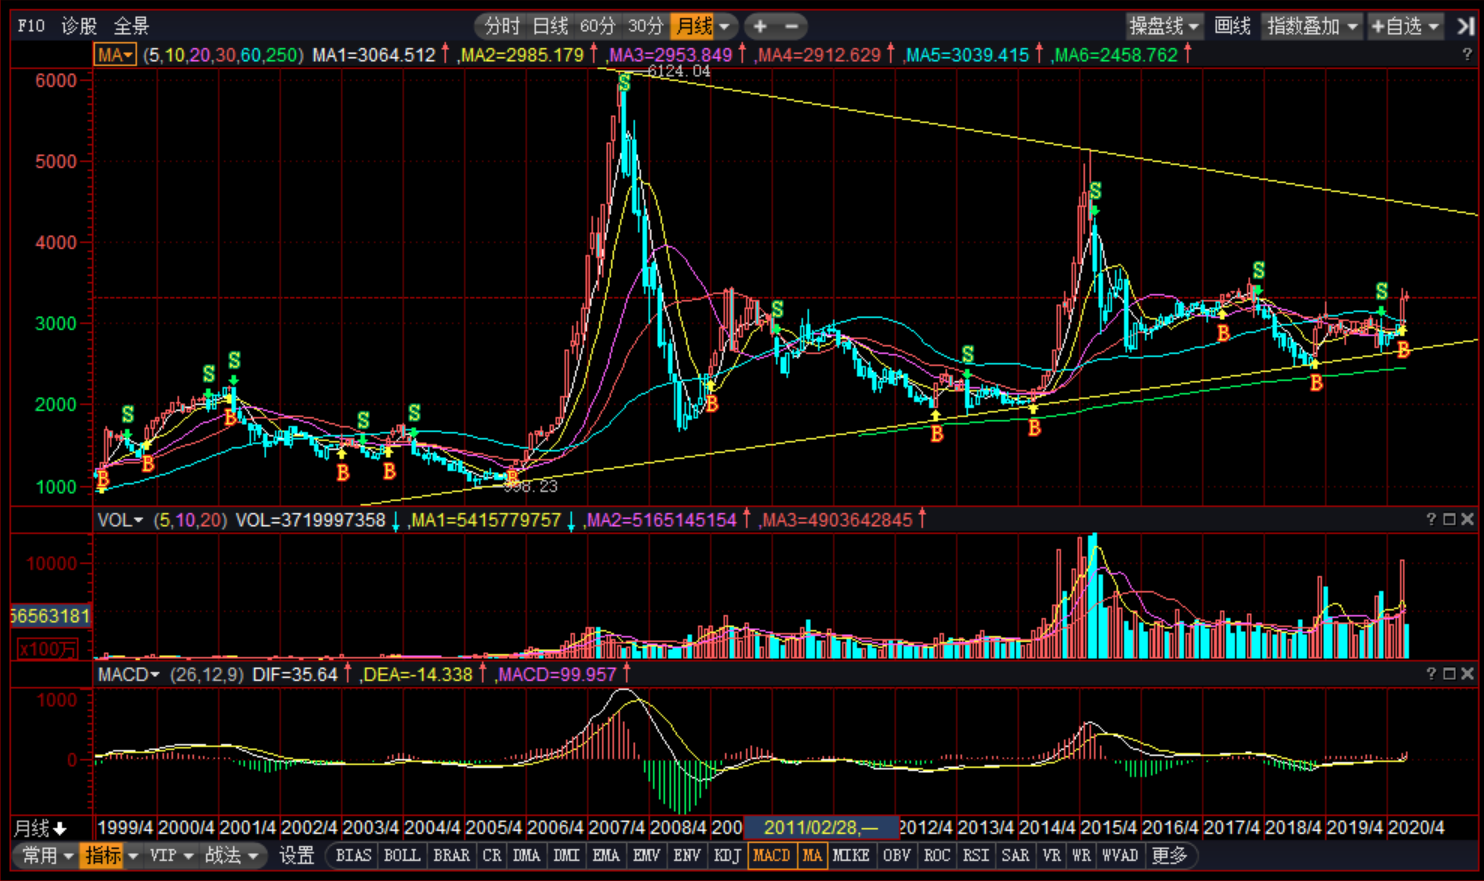Collapse the side panel with top-right arrow icon
Viewport: 1484px width, 881px height.
click(x=1465, y=26)
